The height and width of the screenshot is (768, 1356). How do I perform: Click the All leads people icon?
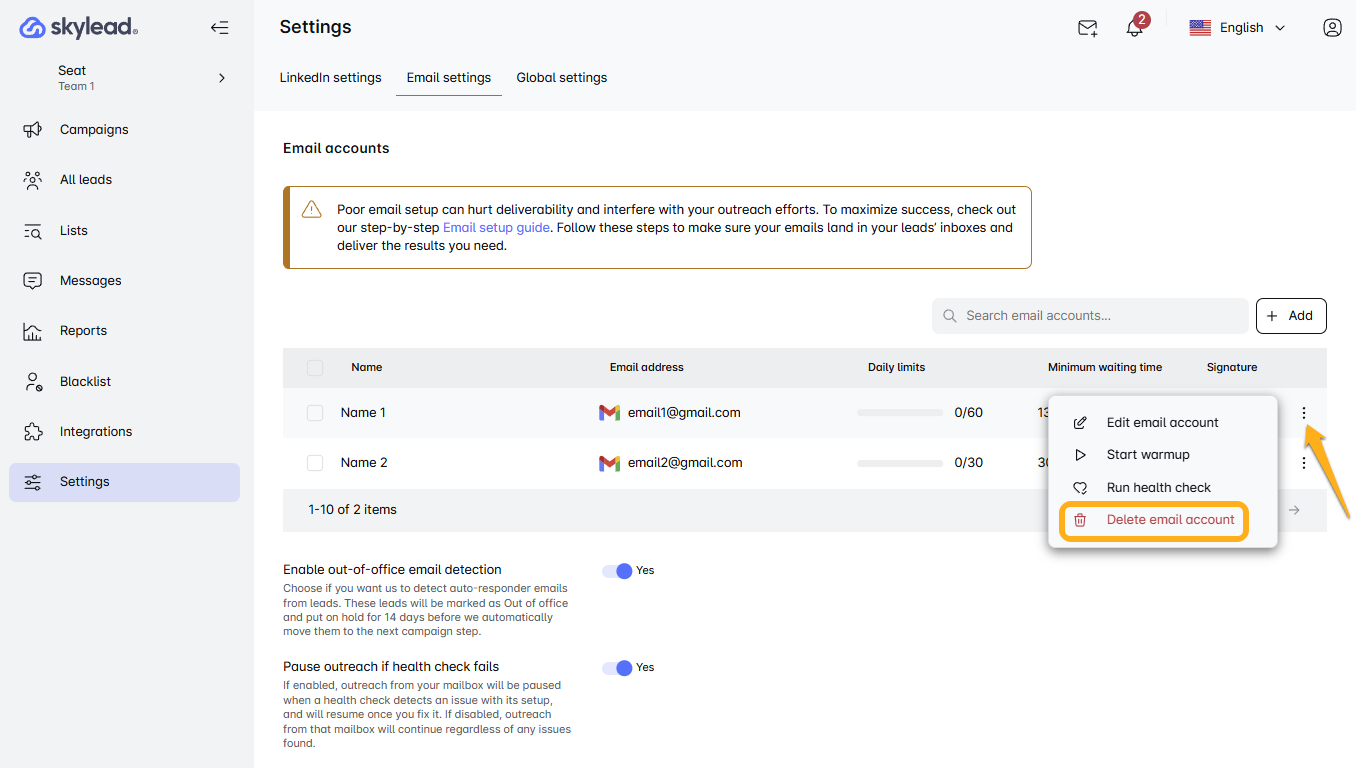(33, 180)
